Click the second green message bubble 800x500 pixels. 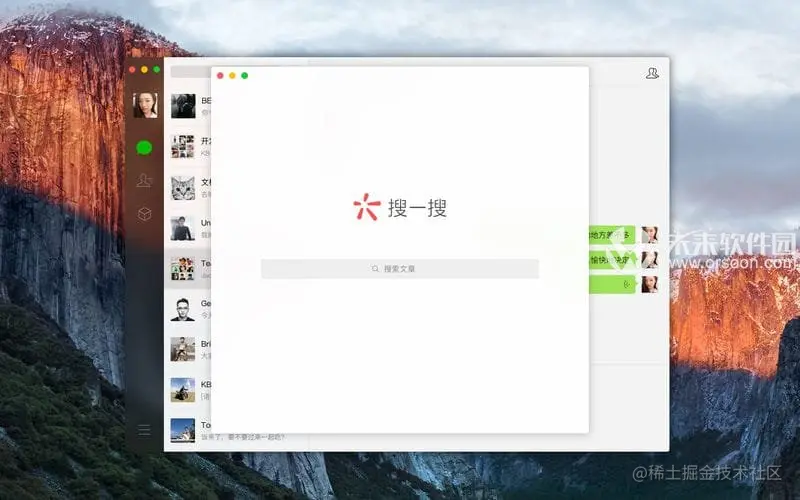(612, 260)
